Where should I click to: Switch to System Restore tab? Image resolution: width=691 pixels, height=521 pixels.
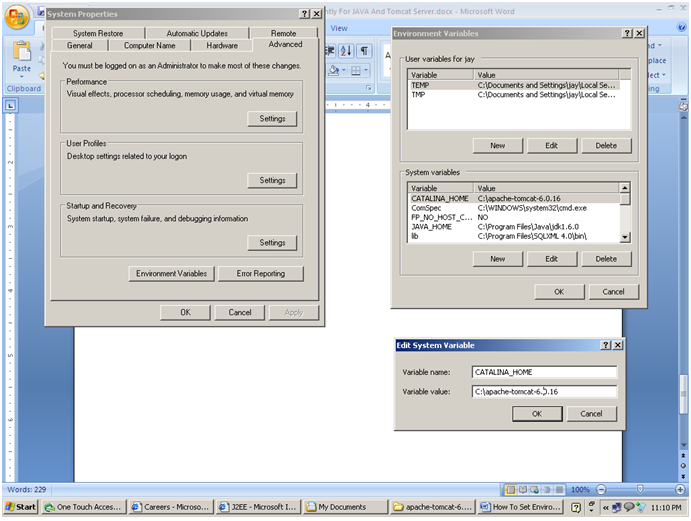coord(98,33)
